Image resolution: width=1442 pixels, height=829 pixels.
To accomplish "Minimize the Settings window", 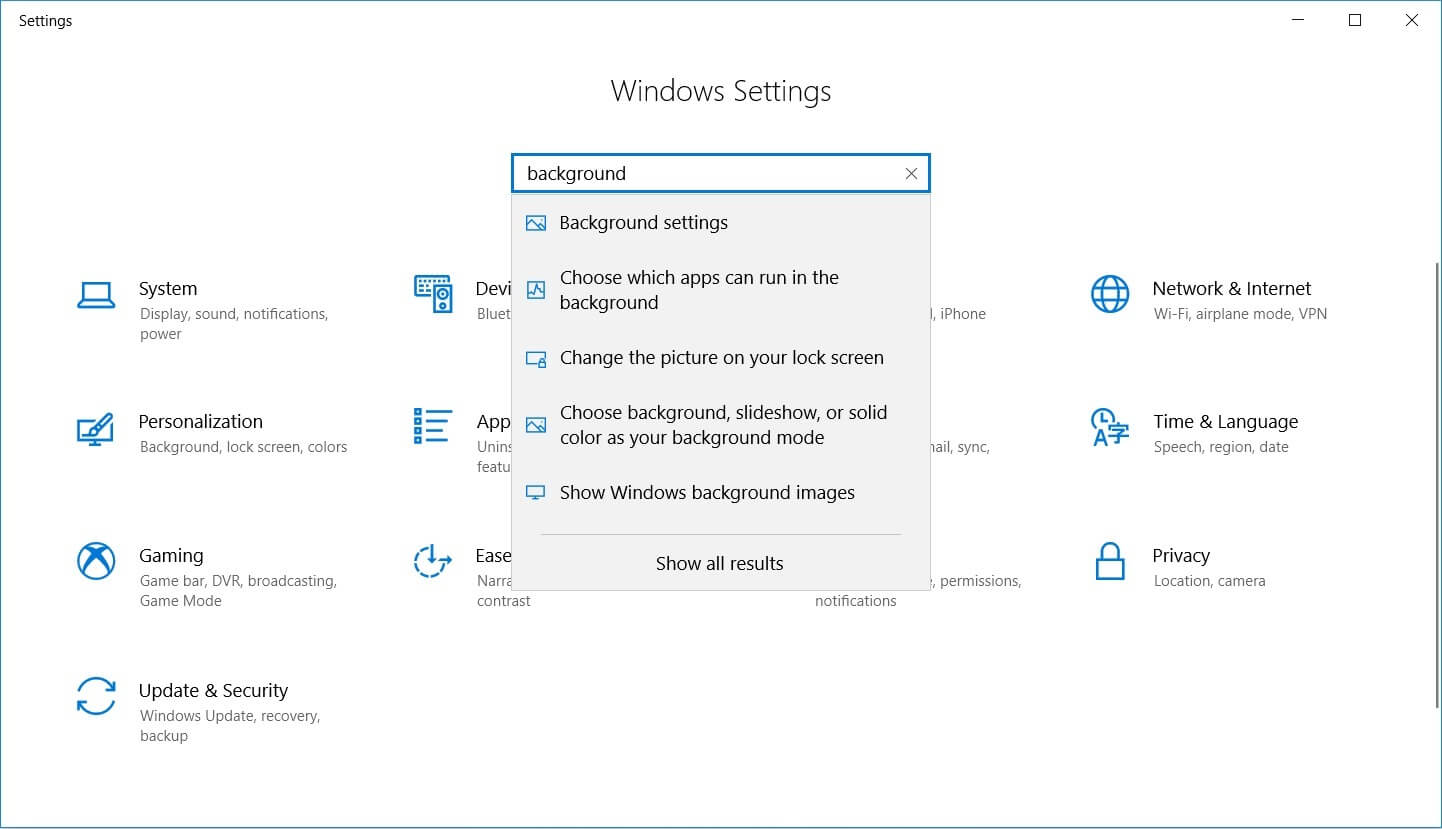I will [1298, 20].
